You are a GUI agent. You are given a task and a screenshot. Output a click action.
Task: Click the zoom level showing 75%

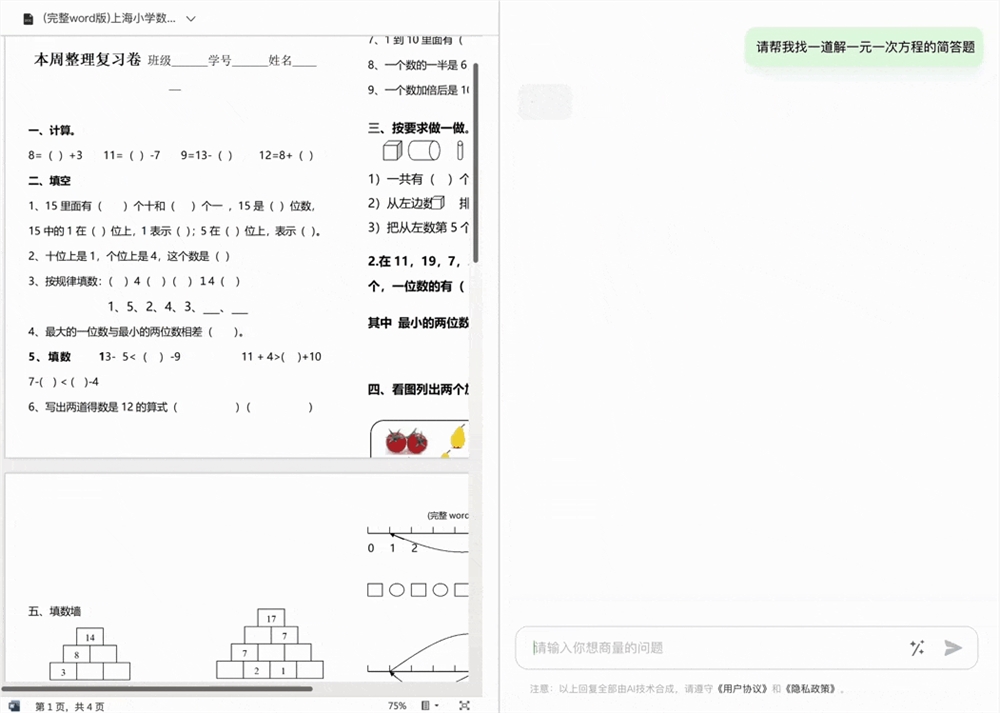tap(396, 705)
